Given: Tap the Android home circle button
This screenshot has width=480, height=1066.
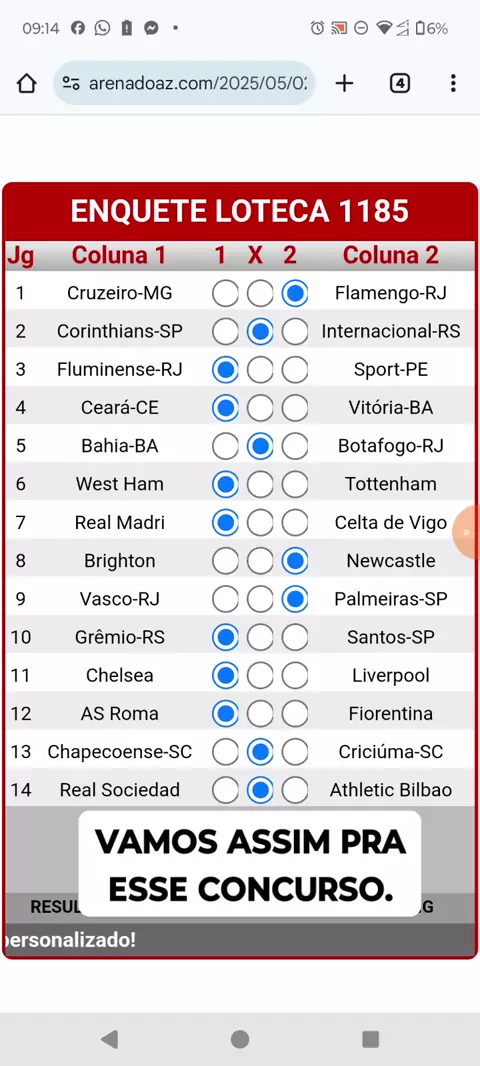Looking at the screenshot, I should click(x=240, y=1039).
